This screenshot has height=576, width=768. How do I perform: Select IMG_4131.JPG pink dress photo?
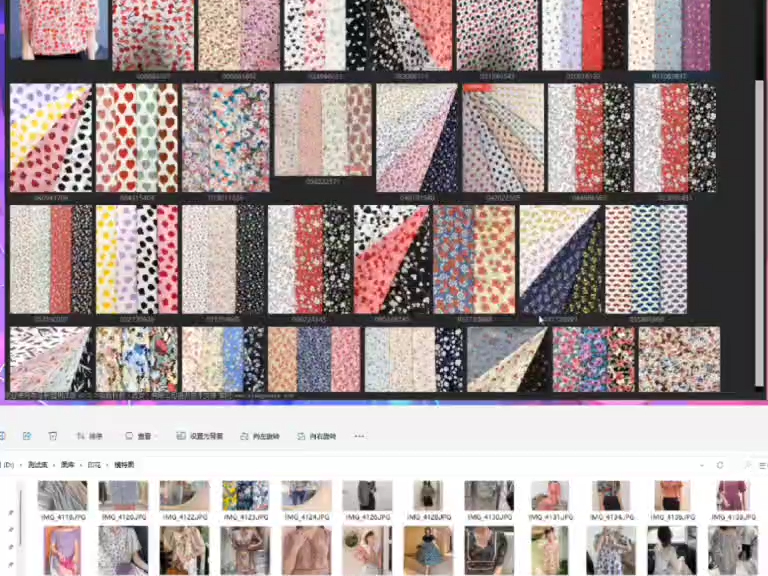coord(550,500)
